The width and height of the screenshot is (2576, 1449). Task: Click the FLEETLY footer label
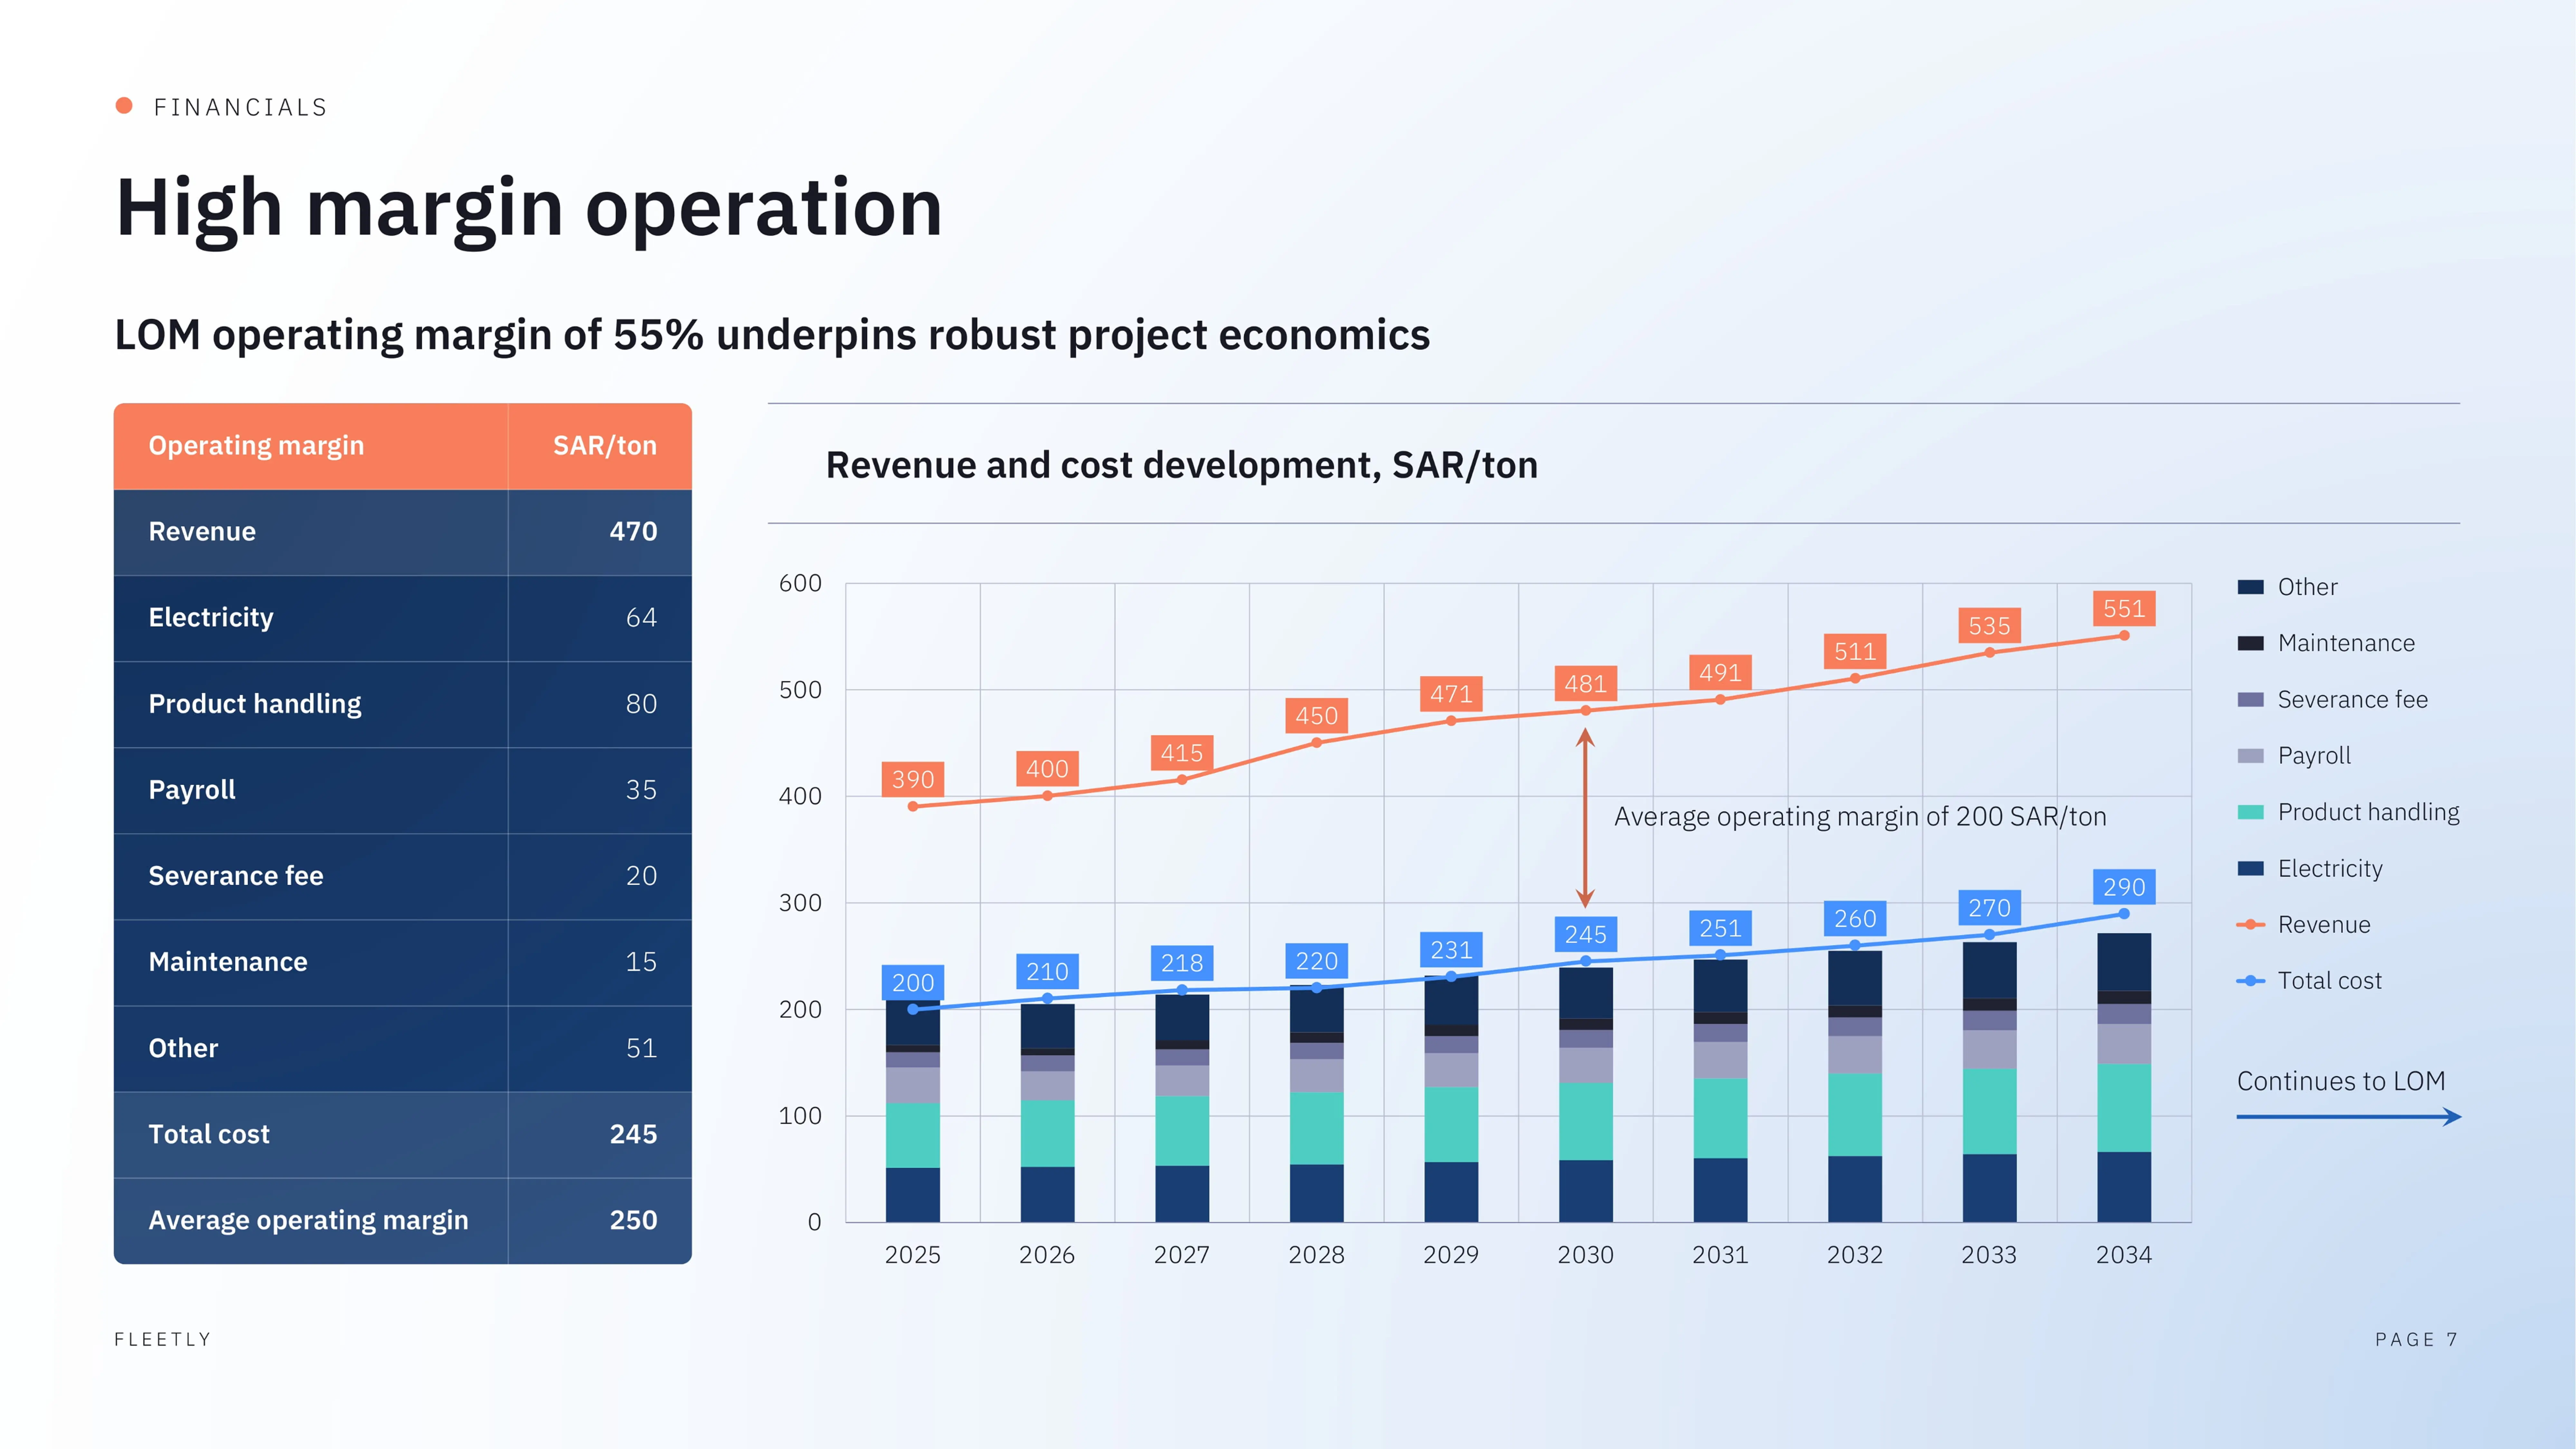(163, 1340)
